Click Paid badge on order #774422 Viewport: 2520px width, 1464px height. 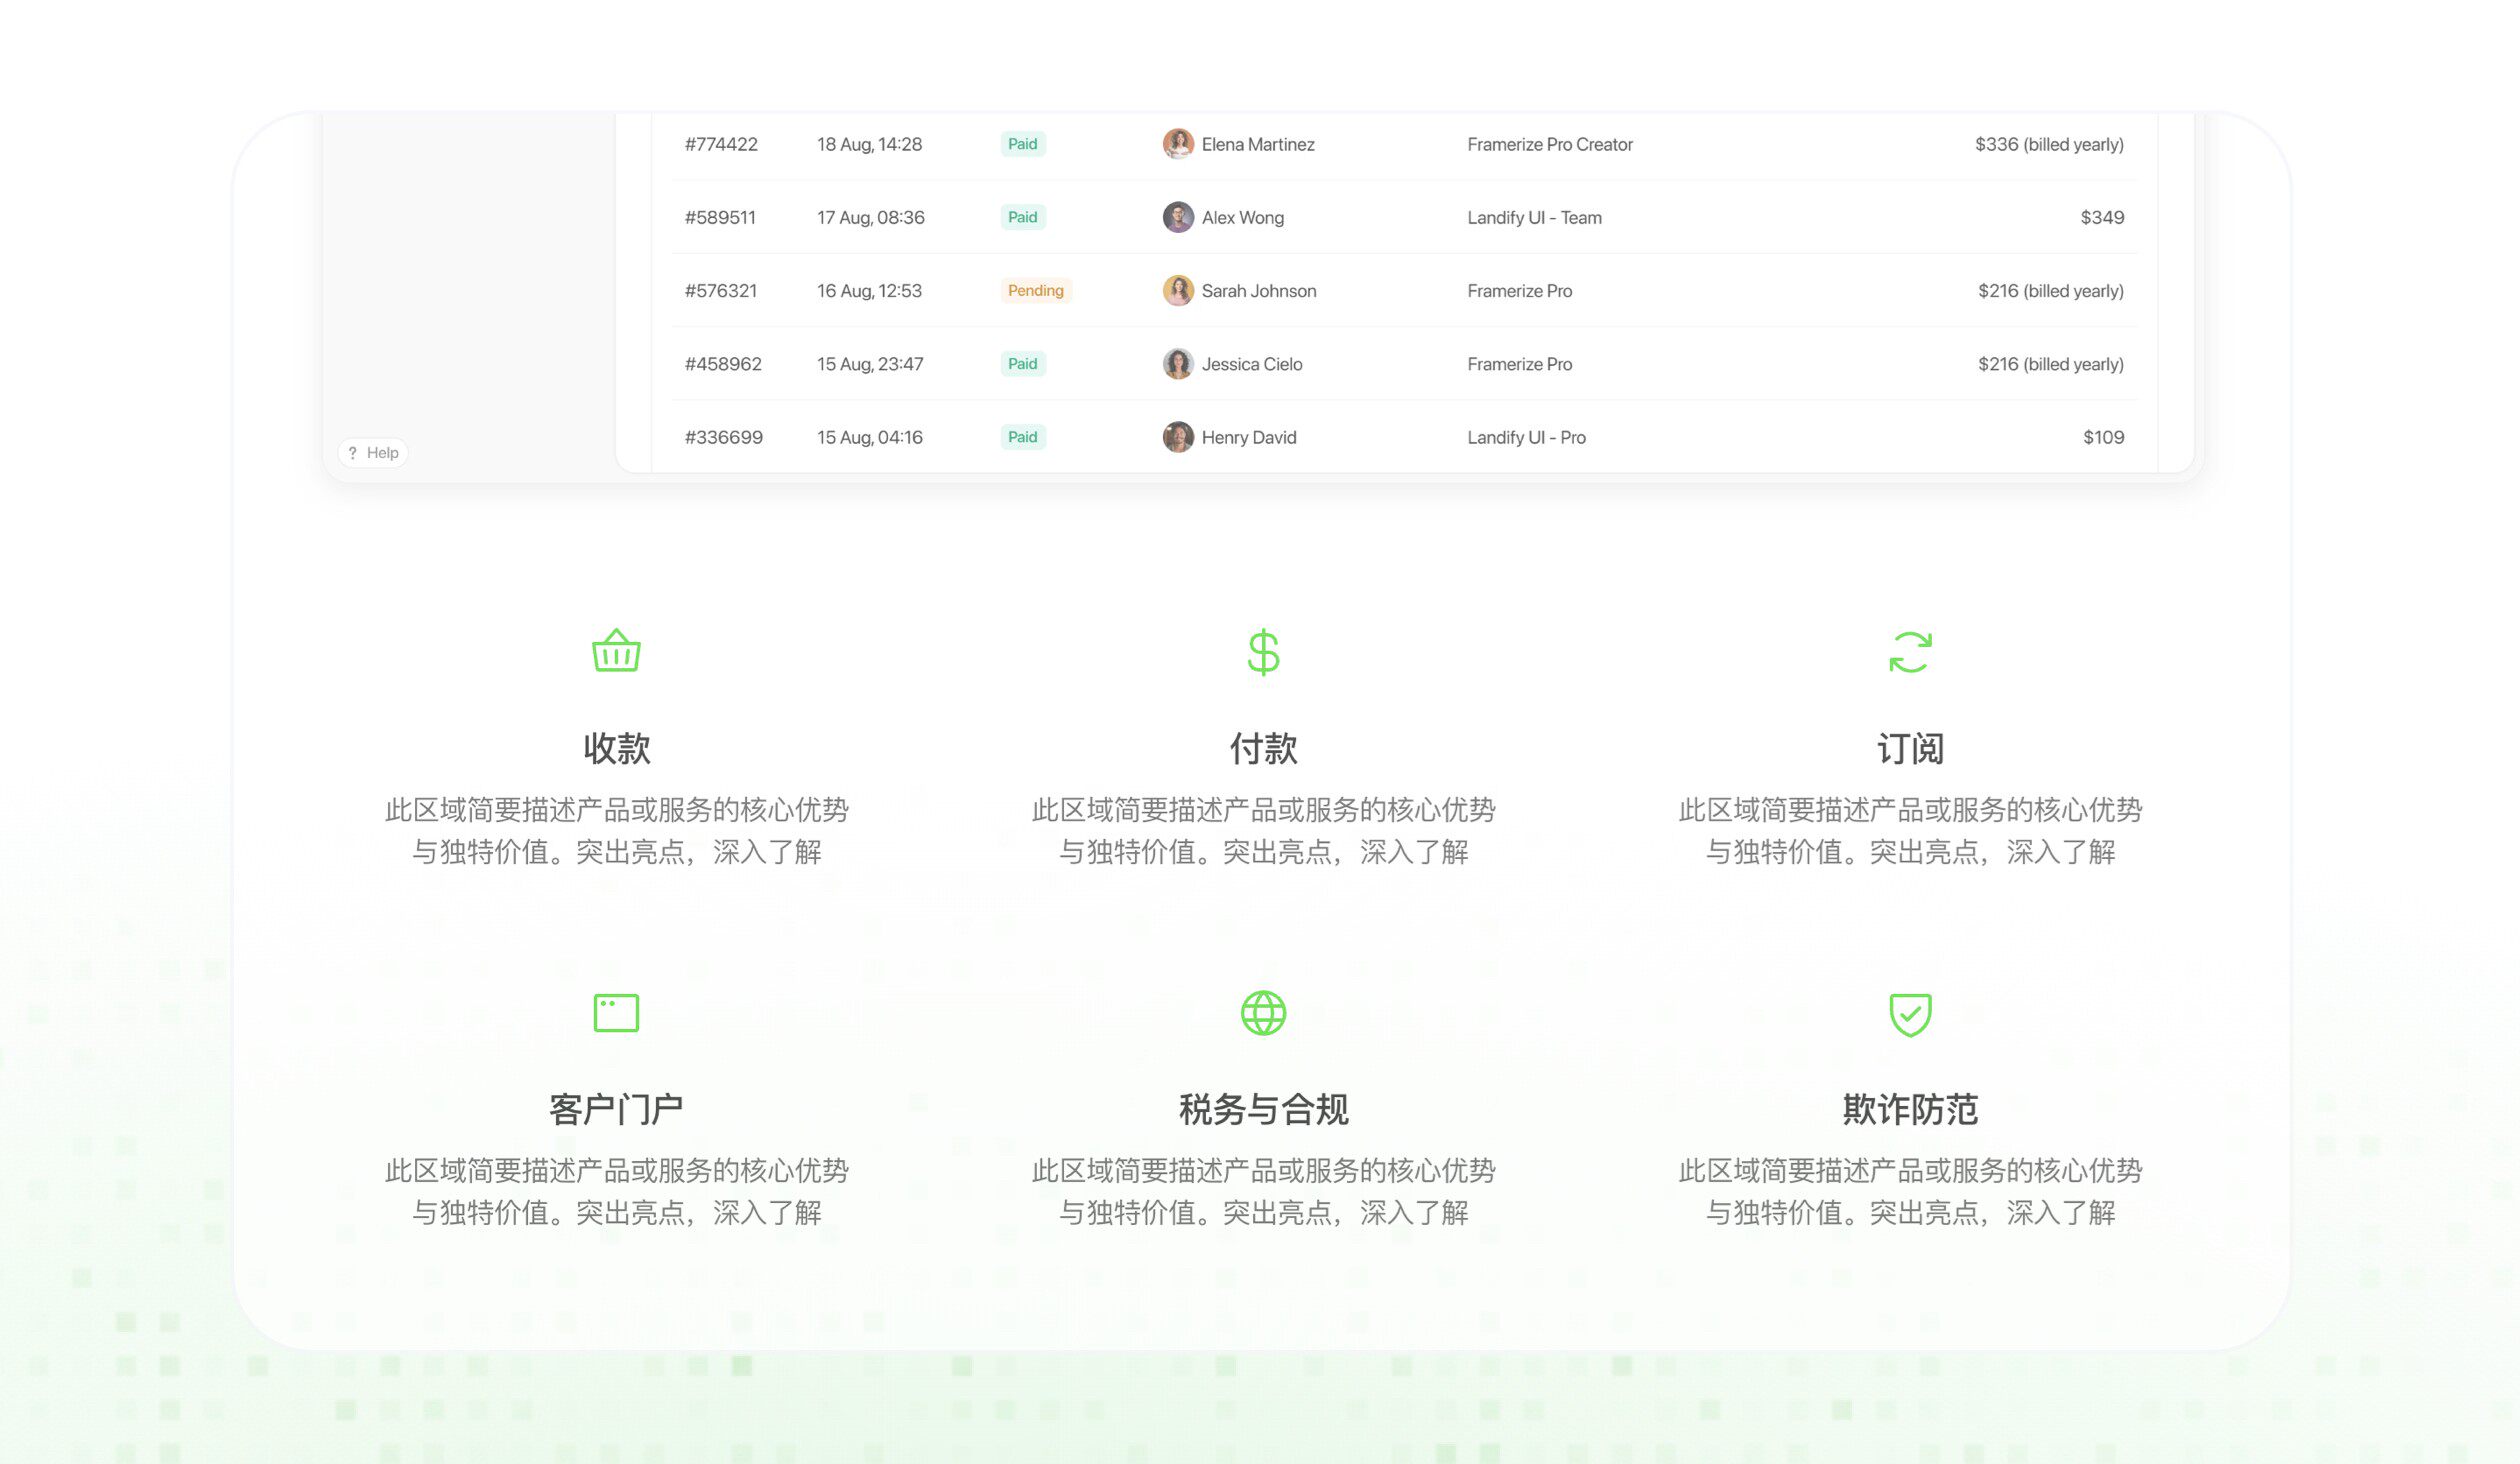pyautogui.click(x=1022, y=144)
